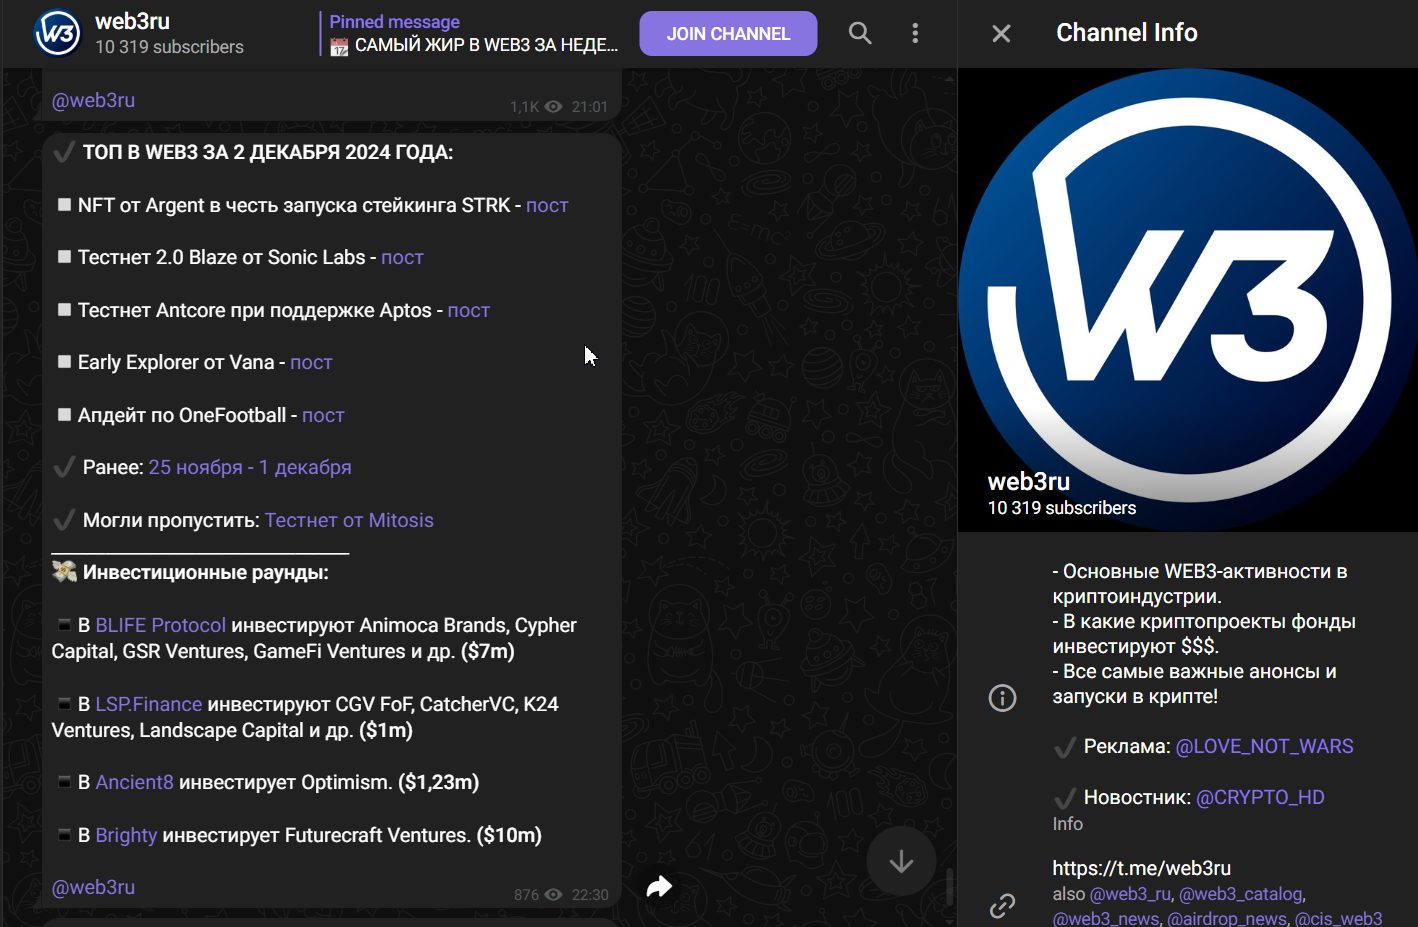Open the LSP.Finance link
This screenshot has width=1418, height=927.
pyautogui.click(x=149, y=704)
